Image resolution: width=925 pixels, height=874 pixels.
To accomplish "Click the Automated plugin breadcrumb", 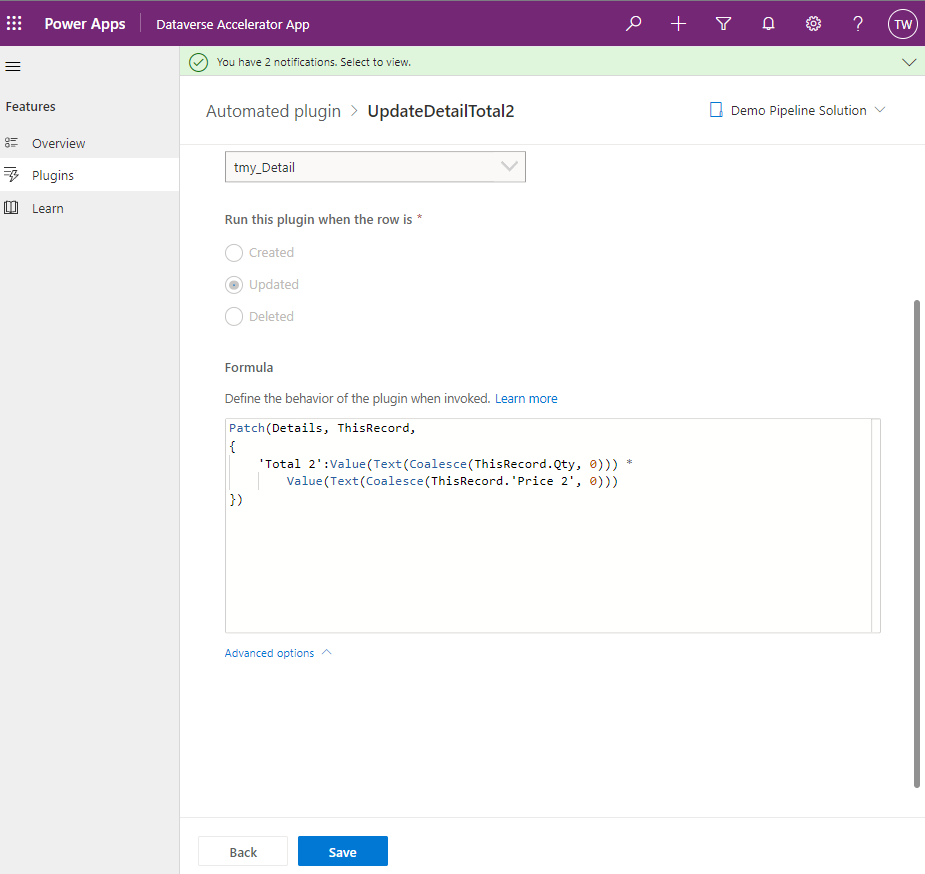I will pyautogui.click(x=273, y=111).
